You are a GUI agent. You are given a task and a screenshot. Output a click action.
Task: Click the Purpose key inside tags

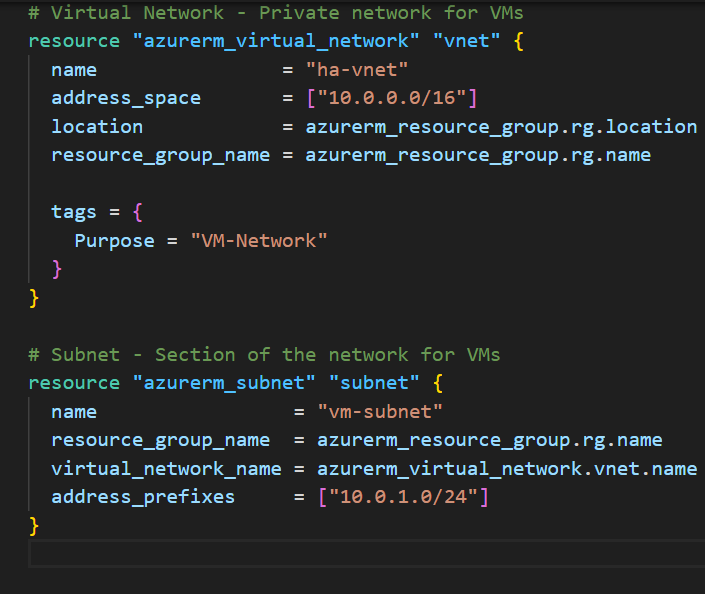(115, 241)
